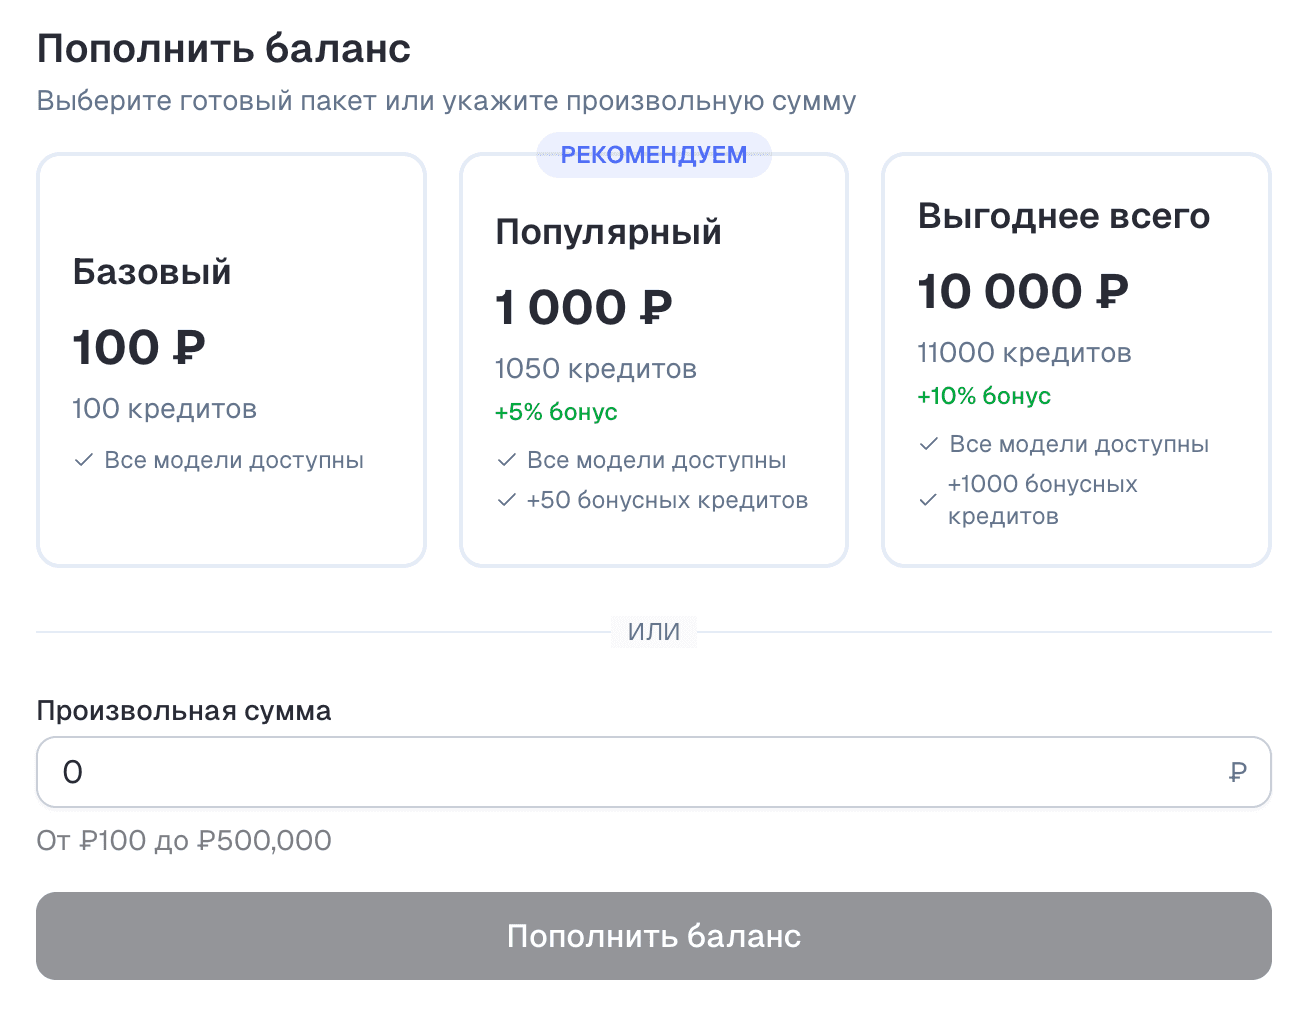
Task: Click the 1050 кредитов label in Популярный
Action: point(596,369)
